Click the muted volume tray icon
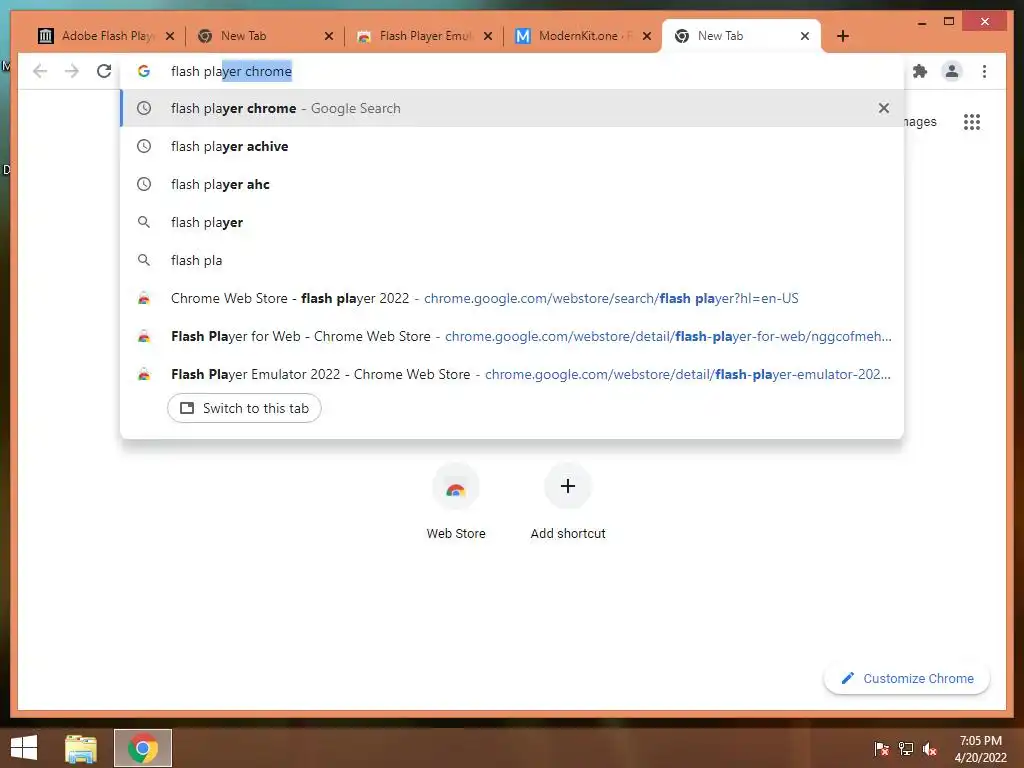The height and width of the screenshot is (768, 1024). [x=930, y=748]
